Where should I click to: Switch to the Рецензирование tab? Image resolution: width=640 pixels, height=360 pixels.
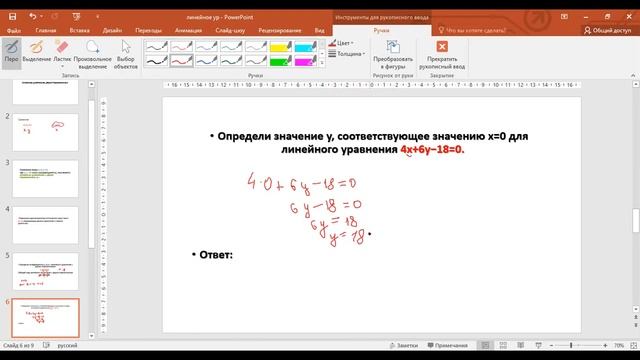point(280,31)
